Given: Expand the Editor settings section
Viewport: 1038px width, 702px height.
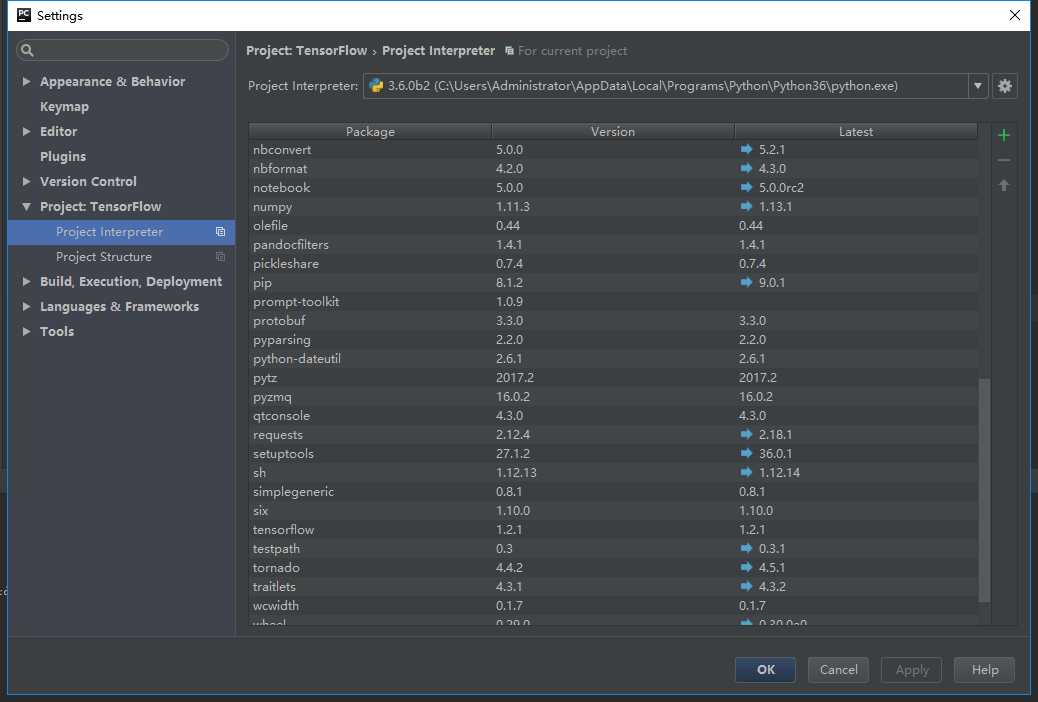Looking at the screenshot, I should click(x=26, y=132).
